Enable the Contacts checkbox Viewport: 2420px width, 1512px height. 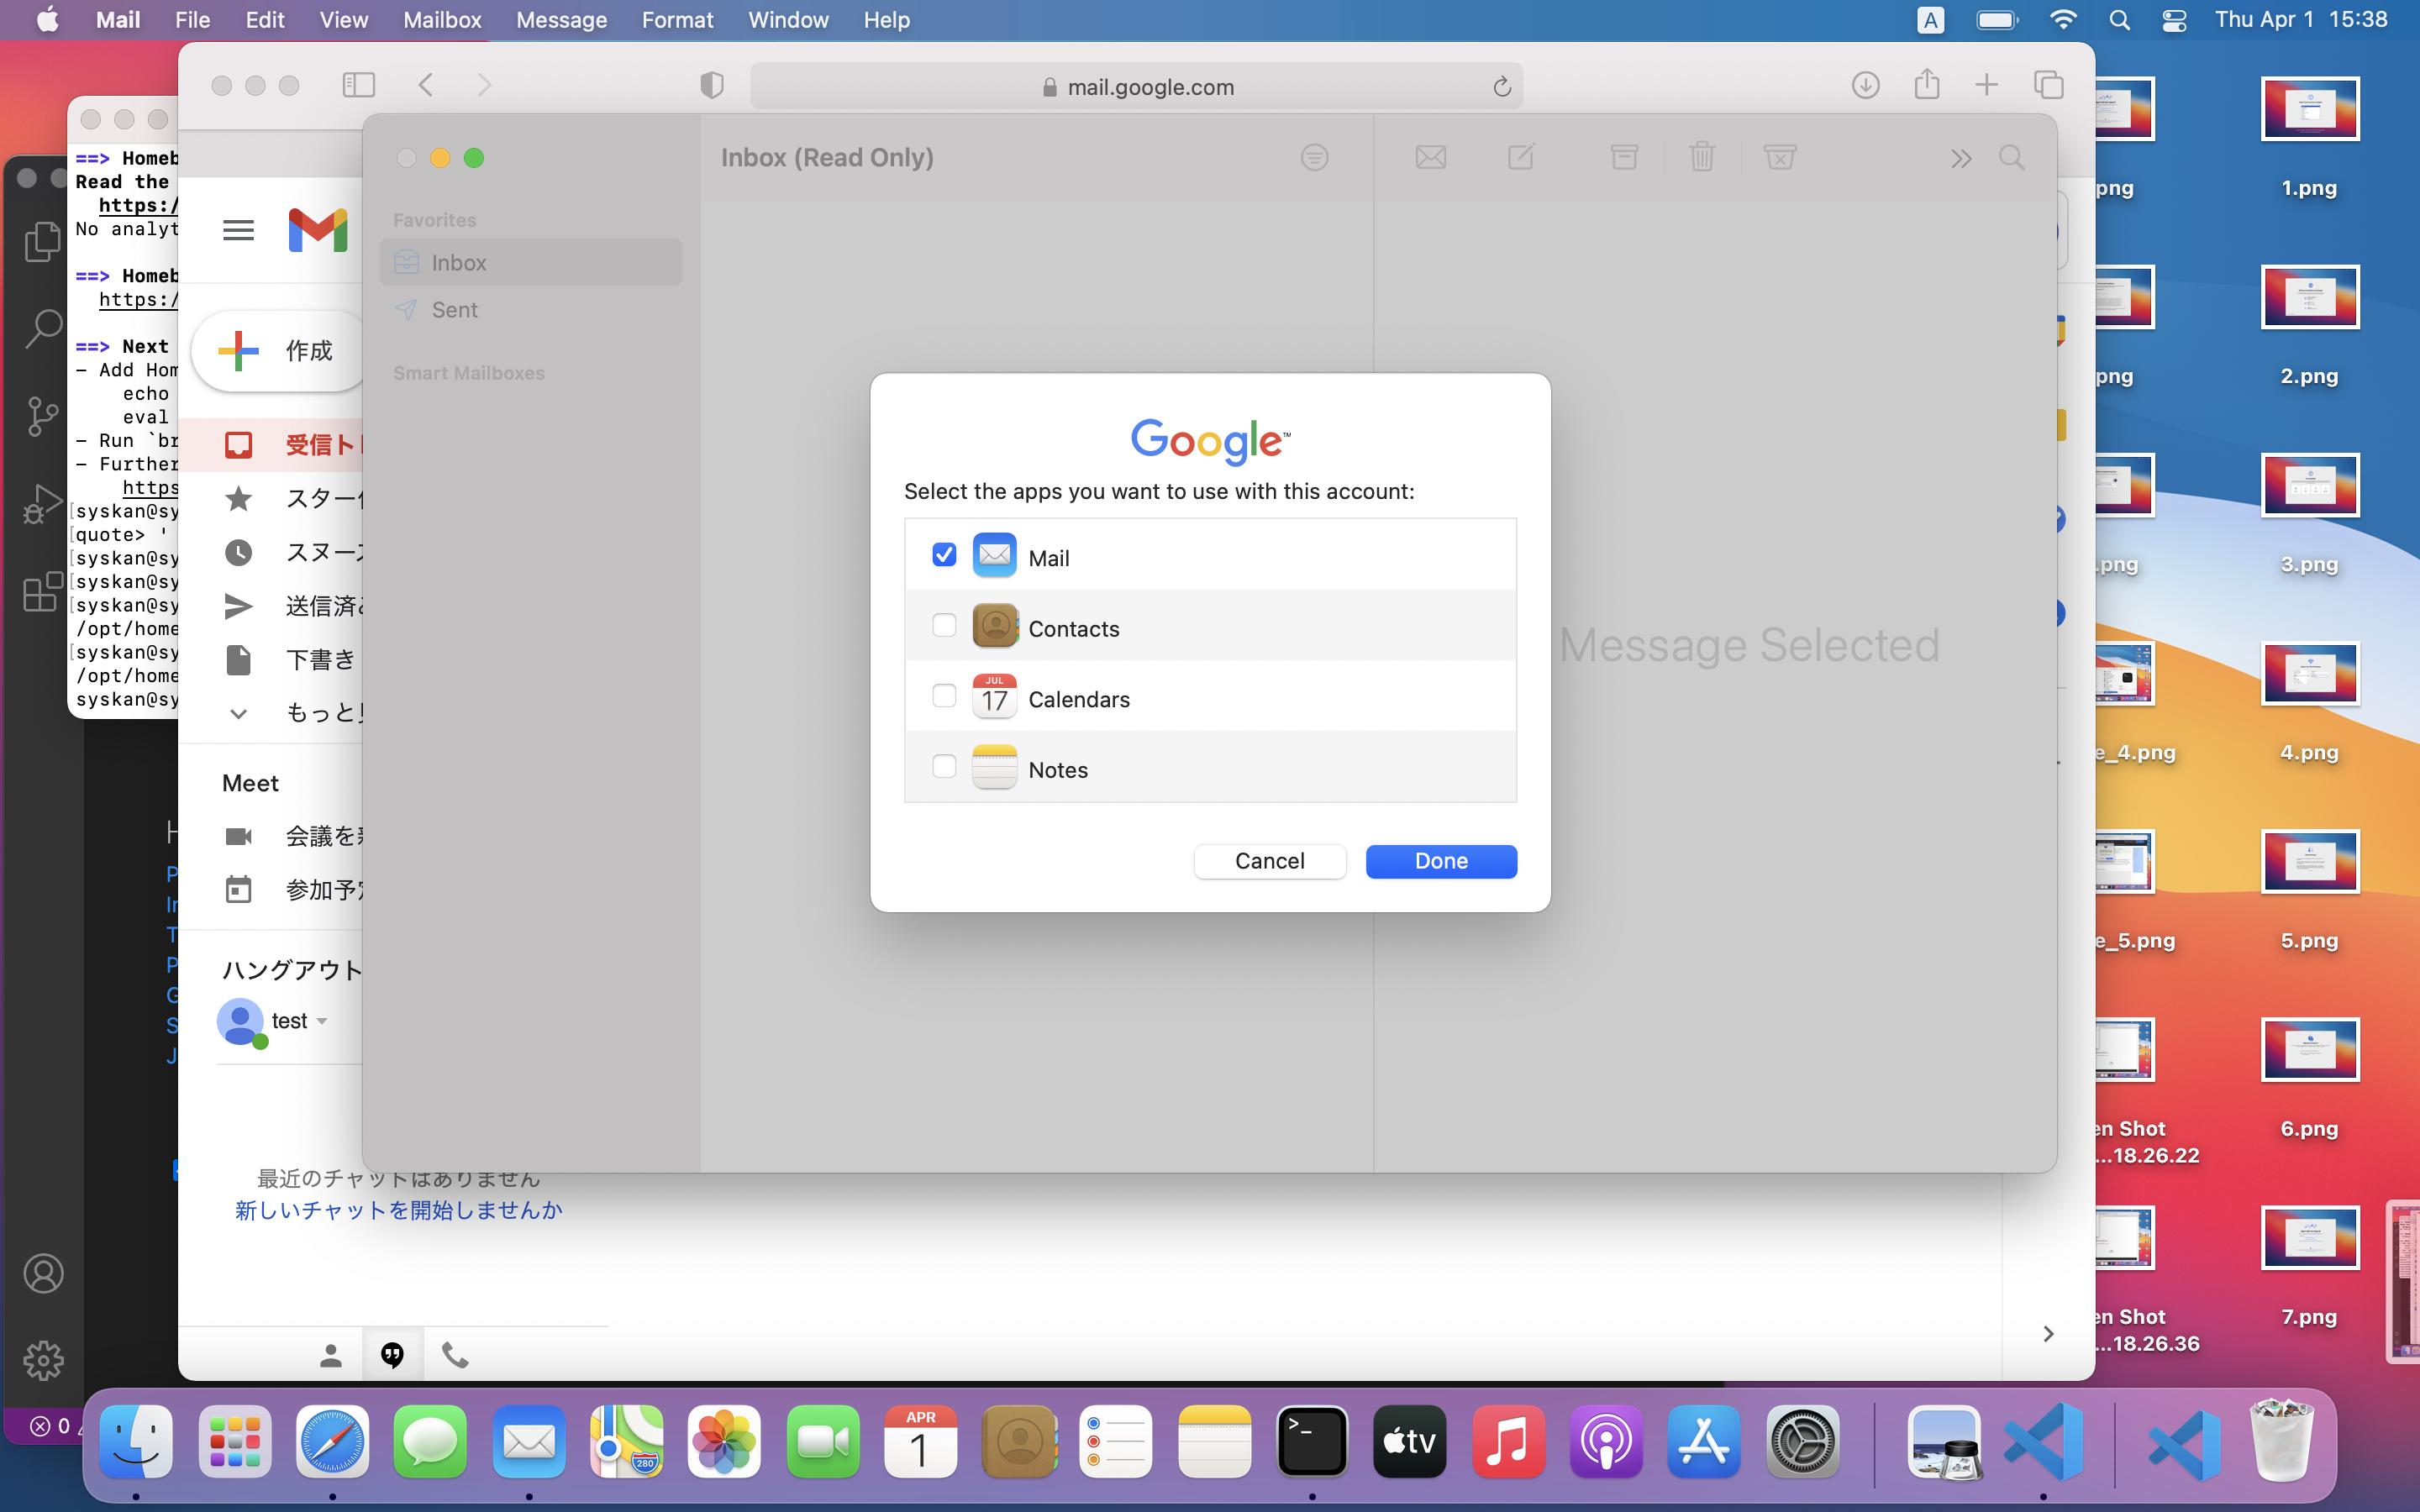tap(944, 625)
